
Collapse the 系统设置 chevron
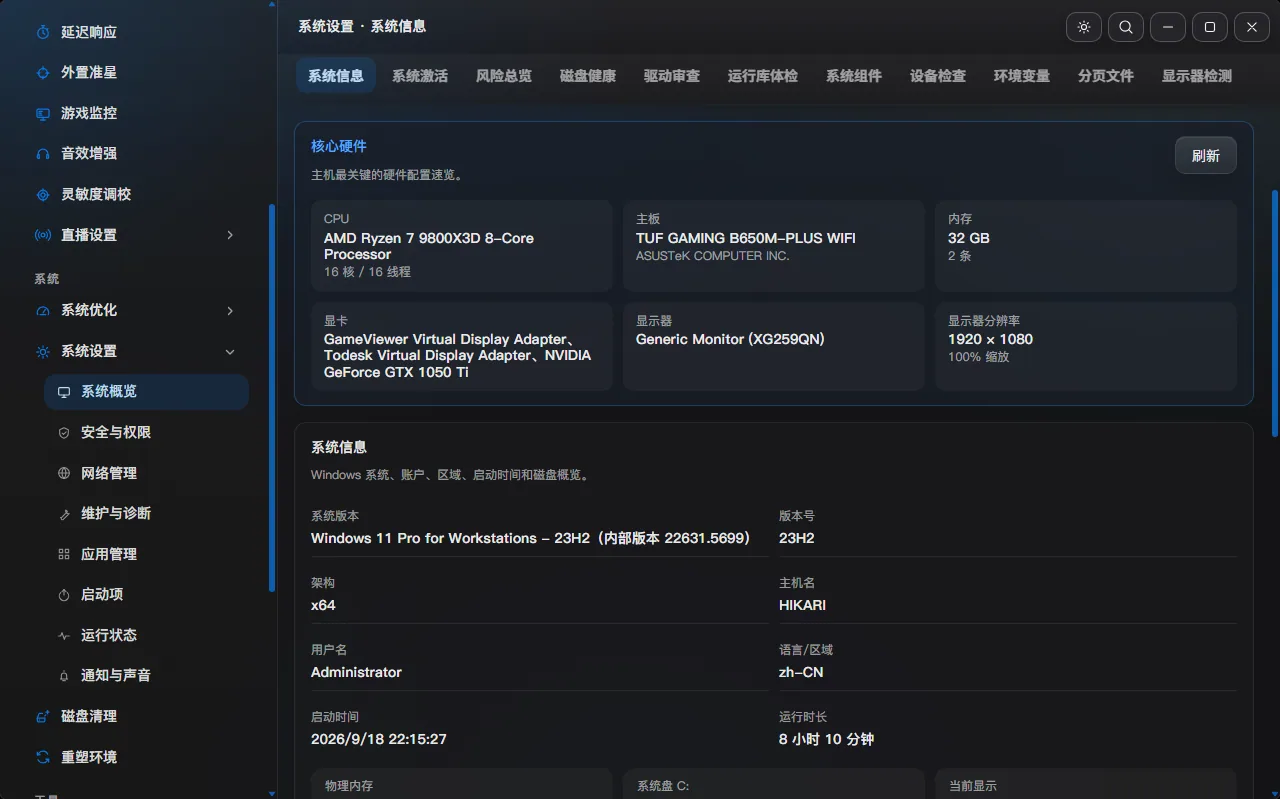click(230, 352)
